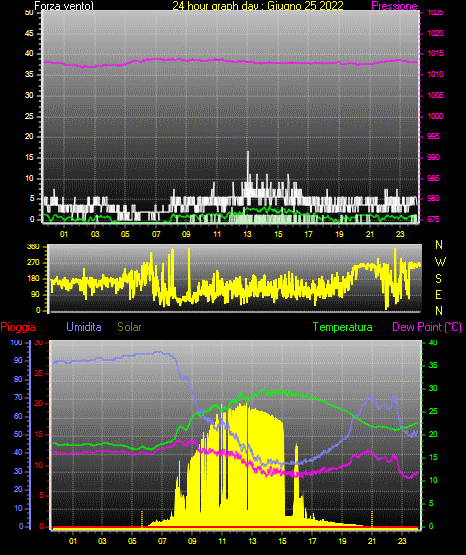
Task: Click the Solar legend label
Action: [x=129, y=327]
